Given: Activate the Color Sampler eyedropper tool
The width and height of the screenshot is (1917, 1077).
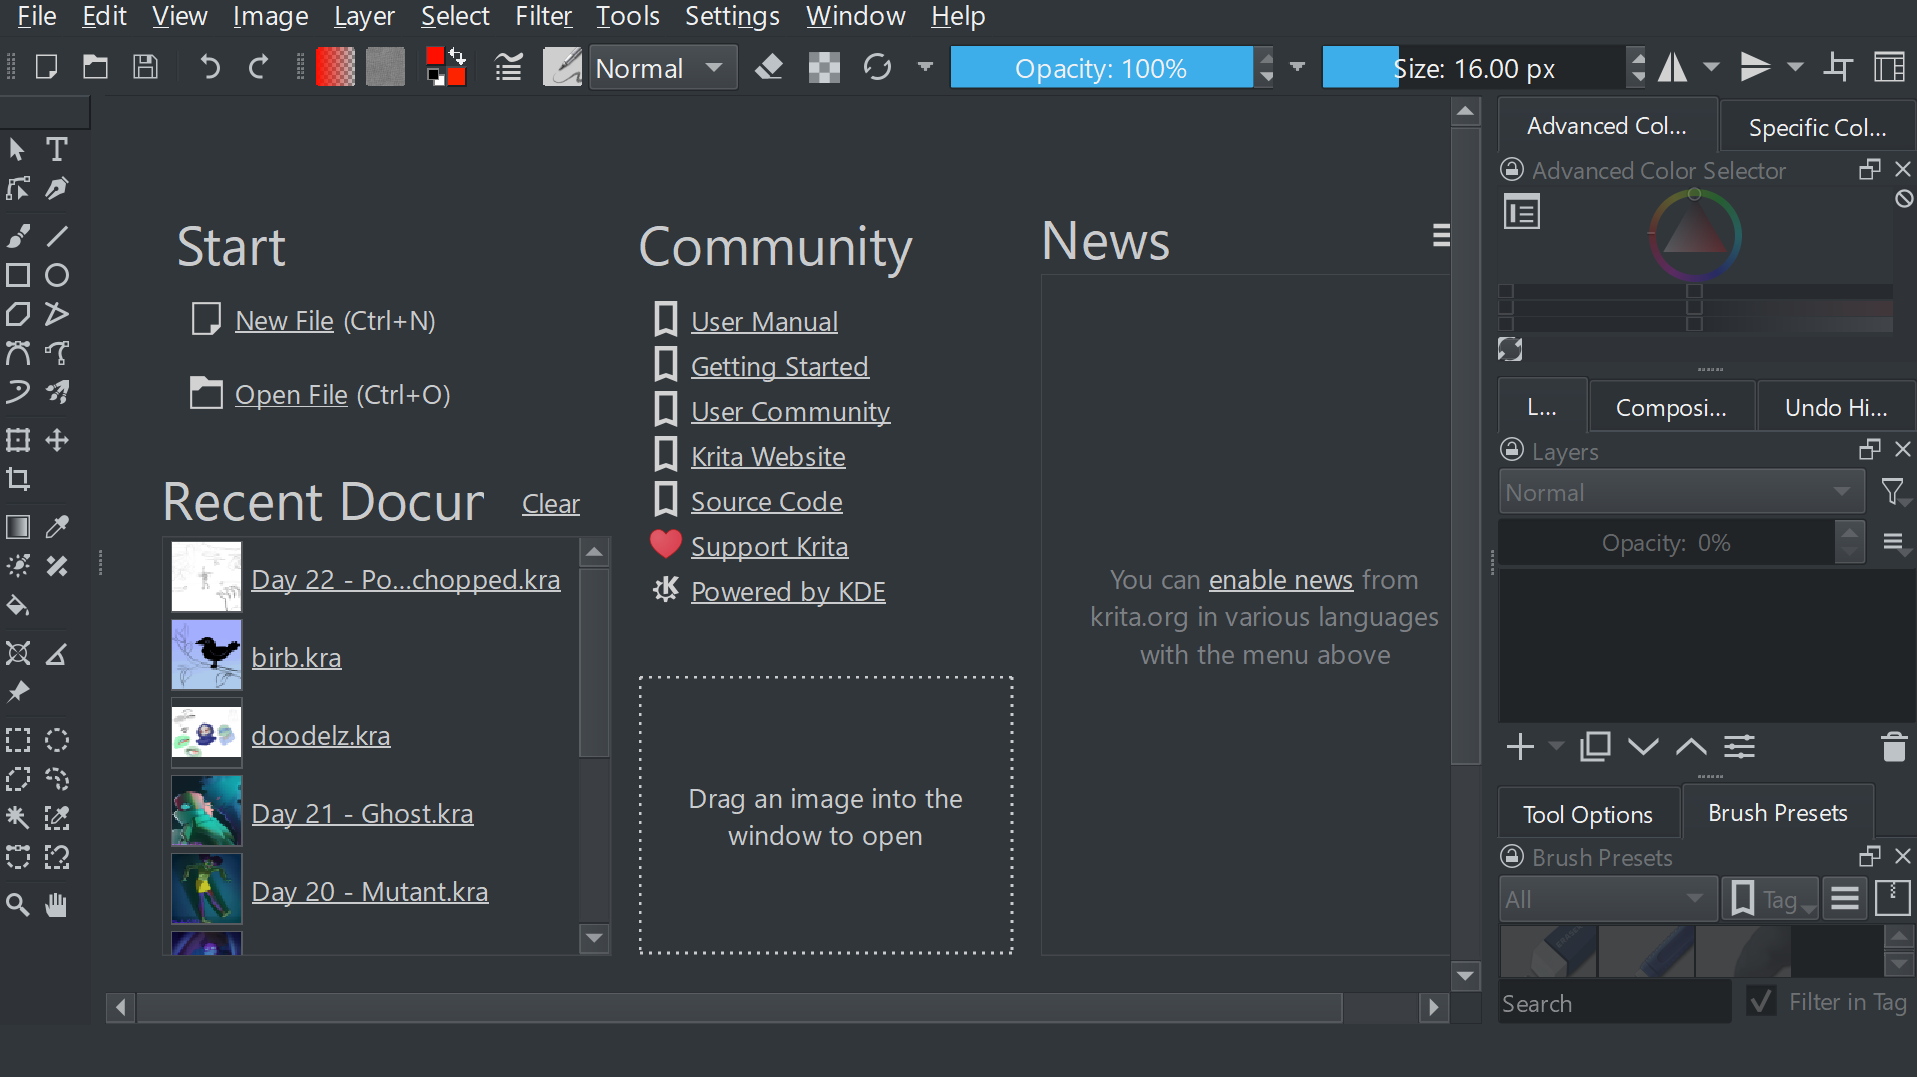Looking at the screenshot, I should coord(57,527).
